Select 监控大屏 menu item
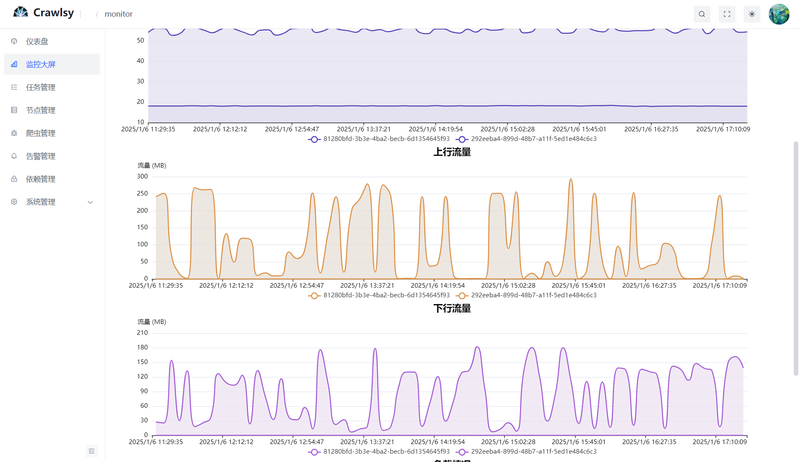The width and height of the screenshot is (800, 462). pyautogui.click(x=52, y=64)
